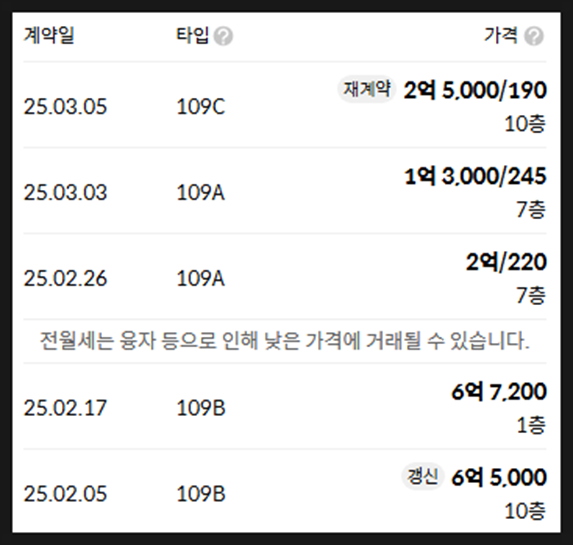
Task: Click the price 2억 5,000/190
Action: coord(475,90)
